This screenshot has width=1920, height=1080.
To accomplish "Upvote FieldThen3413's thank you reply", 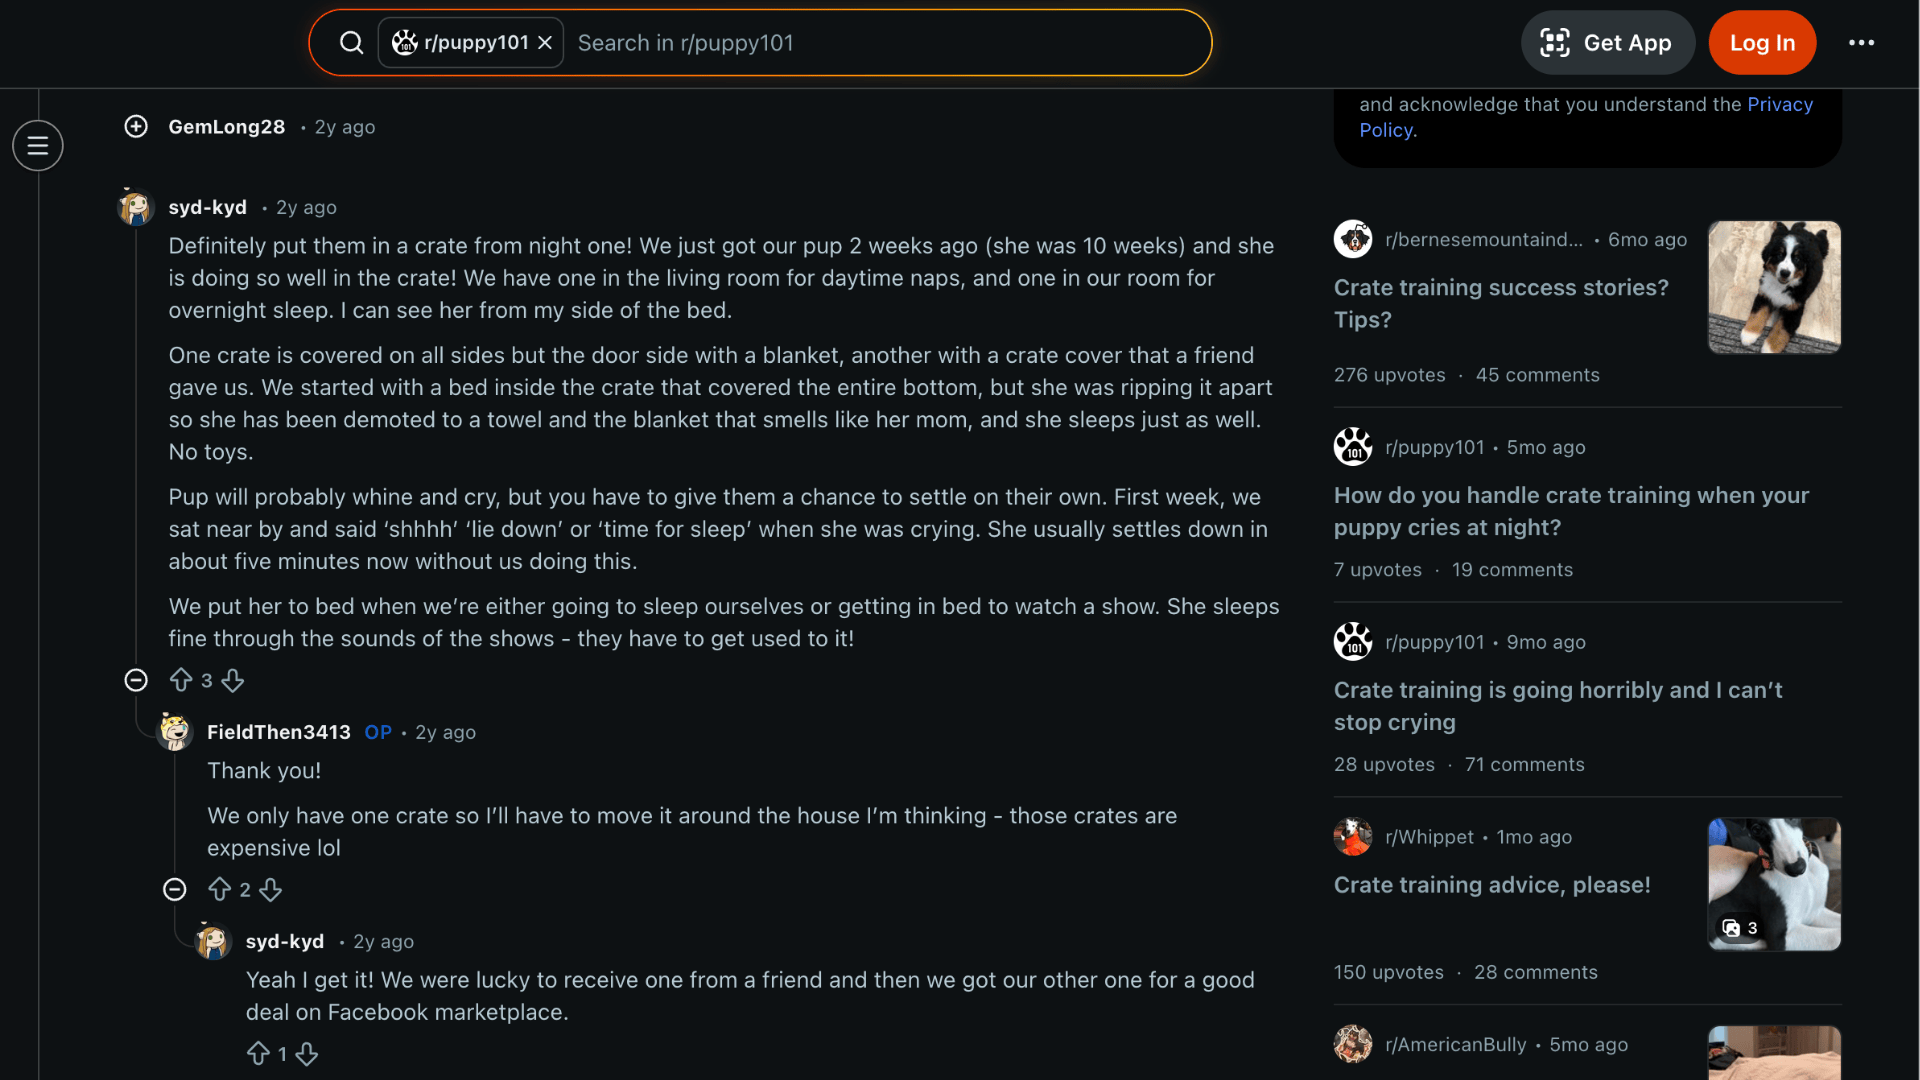I will [220, 889].
